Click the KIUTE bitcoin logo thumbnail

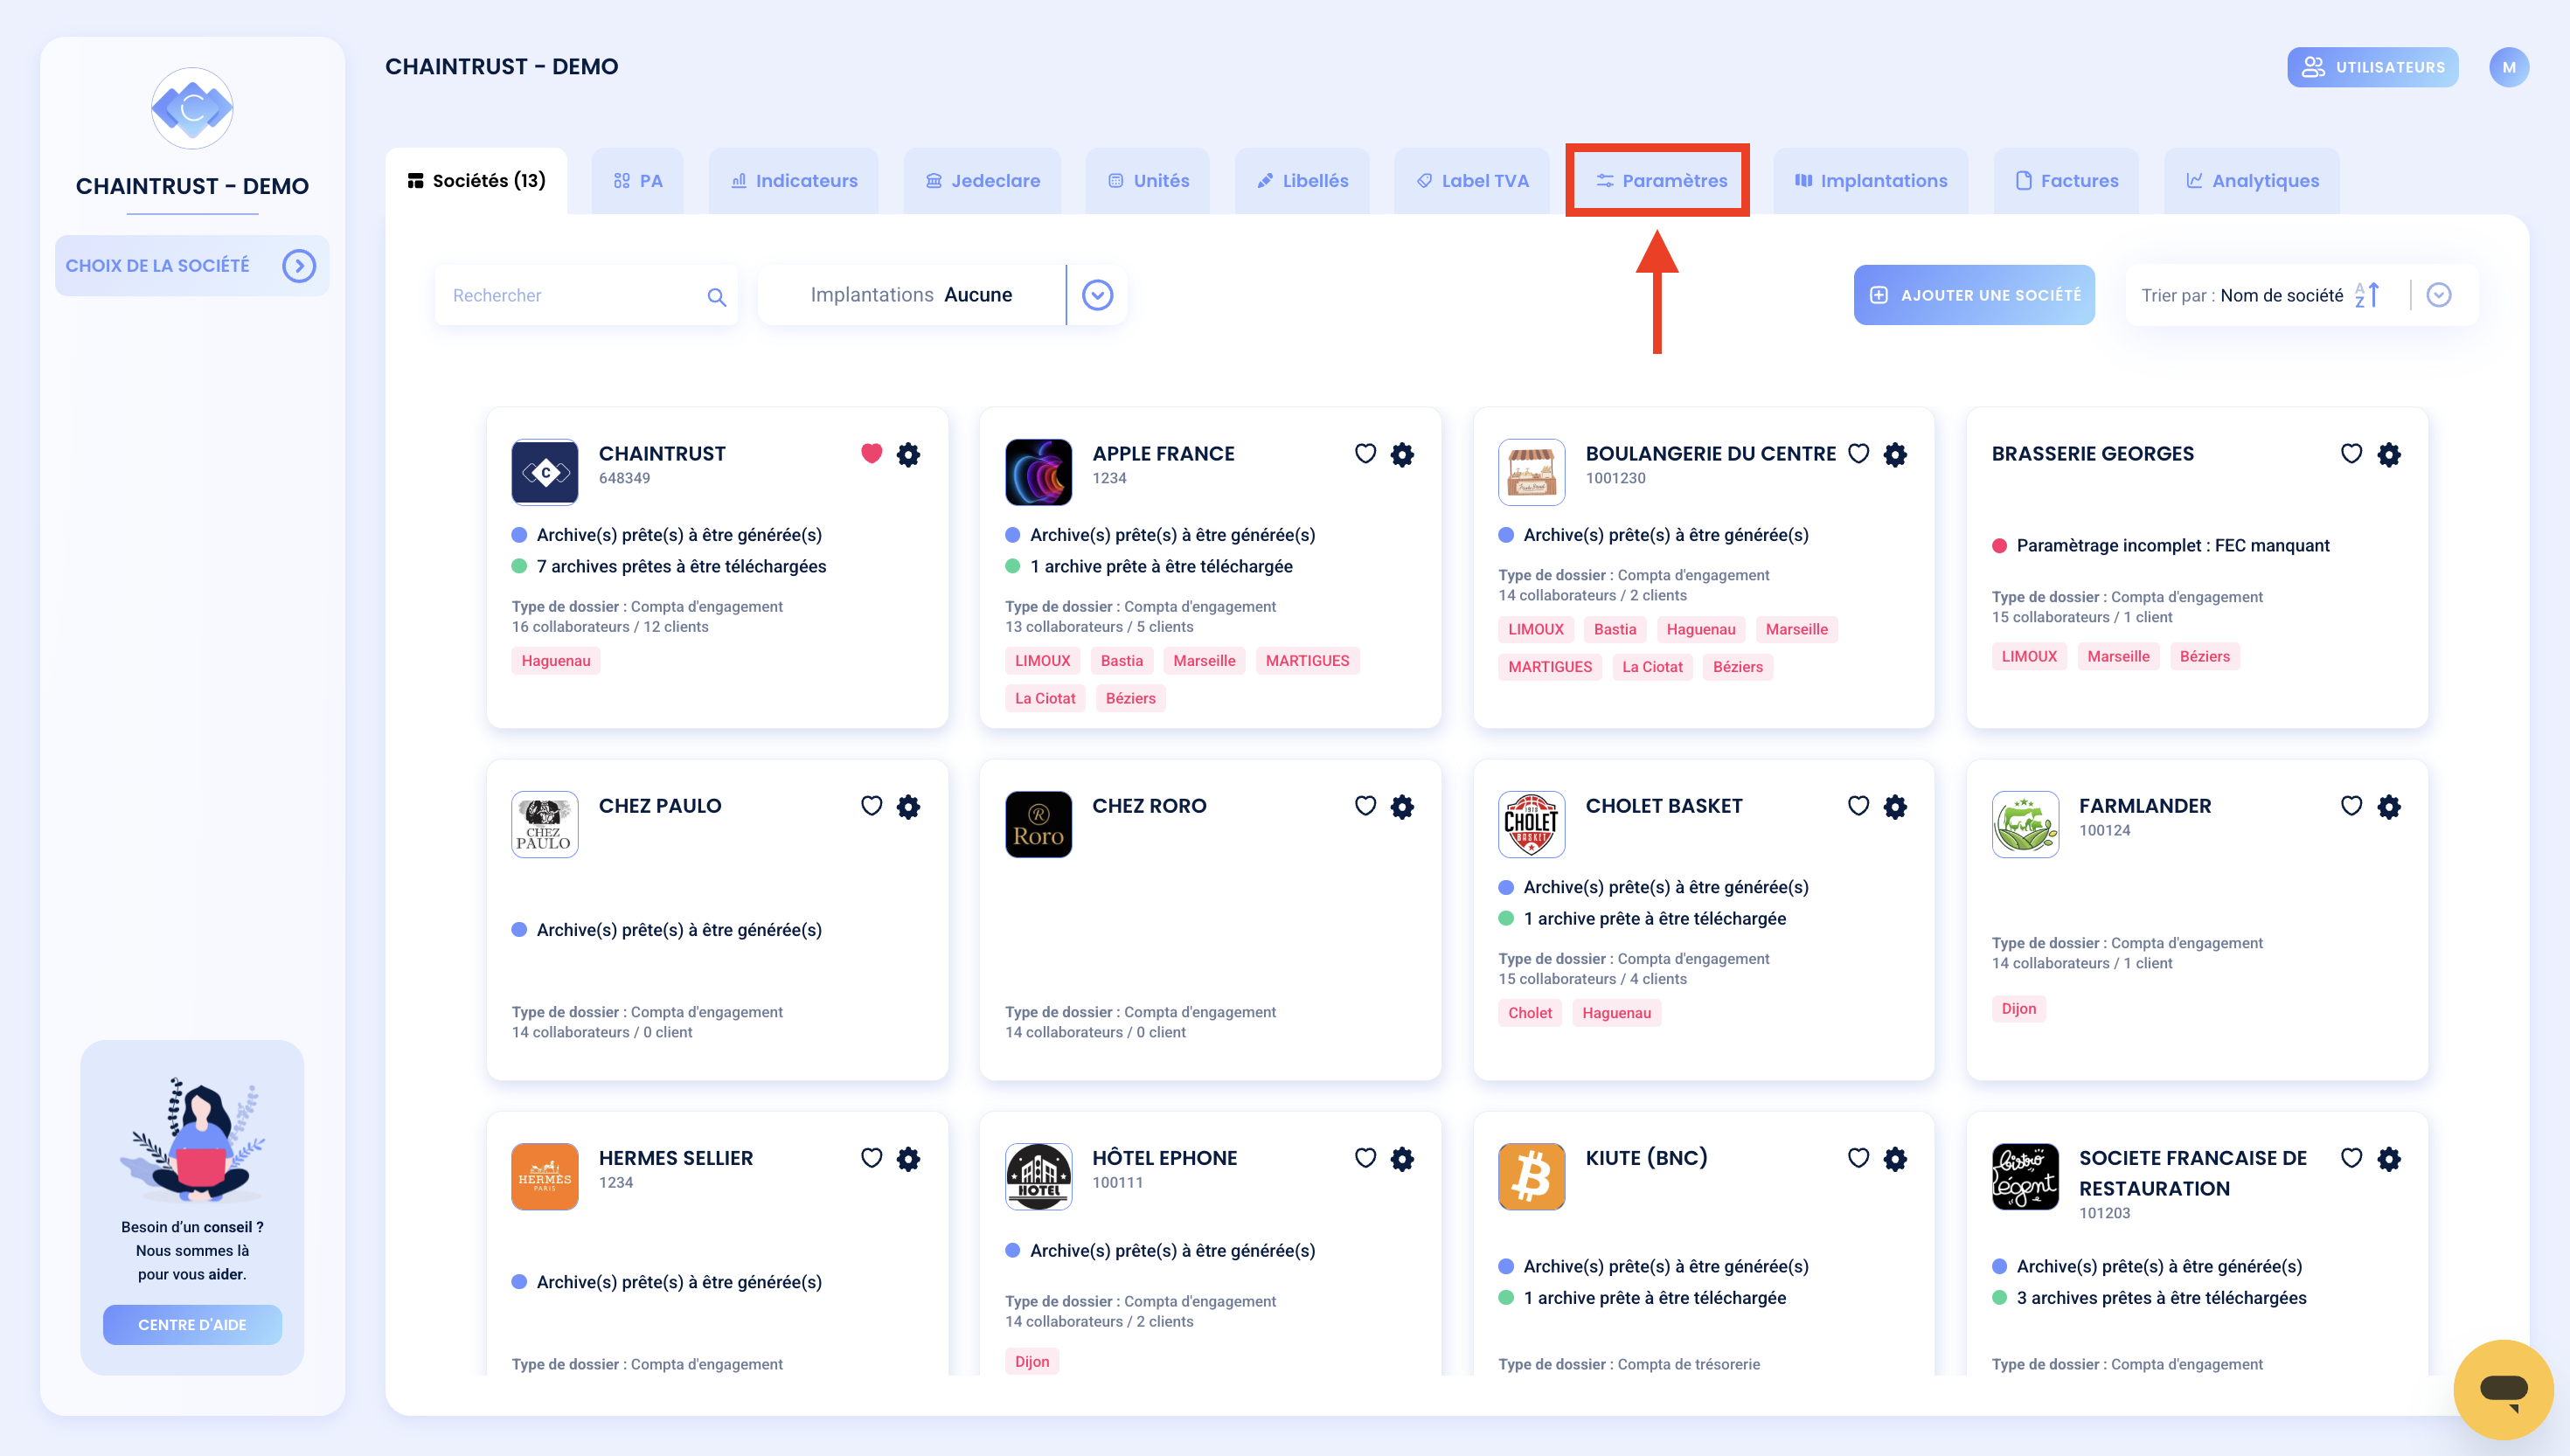pyautogui.click(x=1531, y=1176)
